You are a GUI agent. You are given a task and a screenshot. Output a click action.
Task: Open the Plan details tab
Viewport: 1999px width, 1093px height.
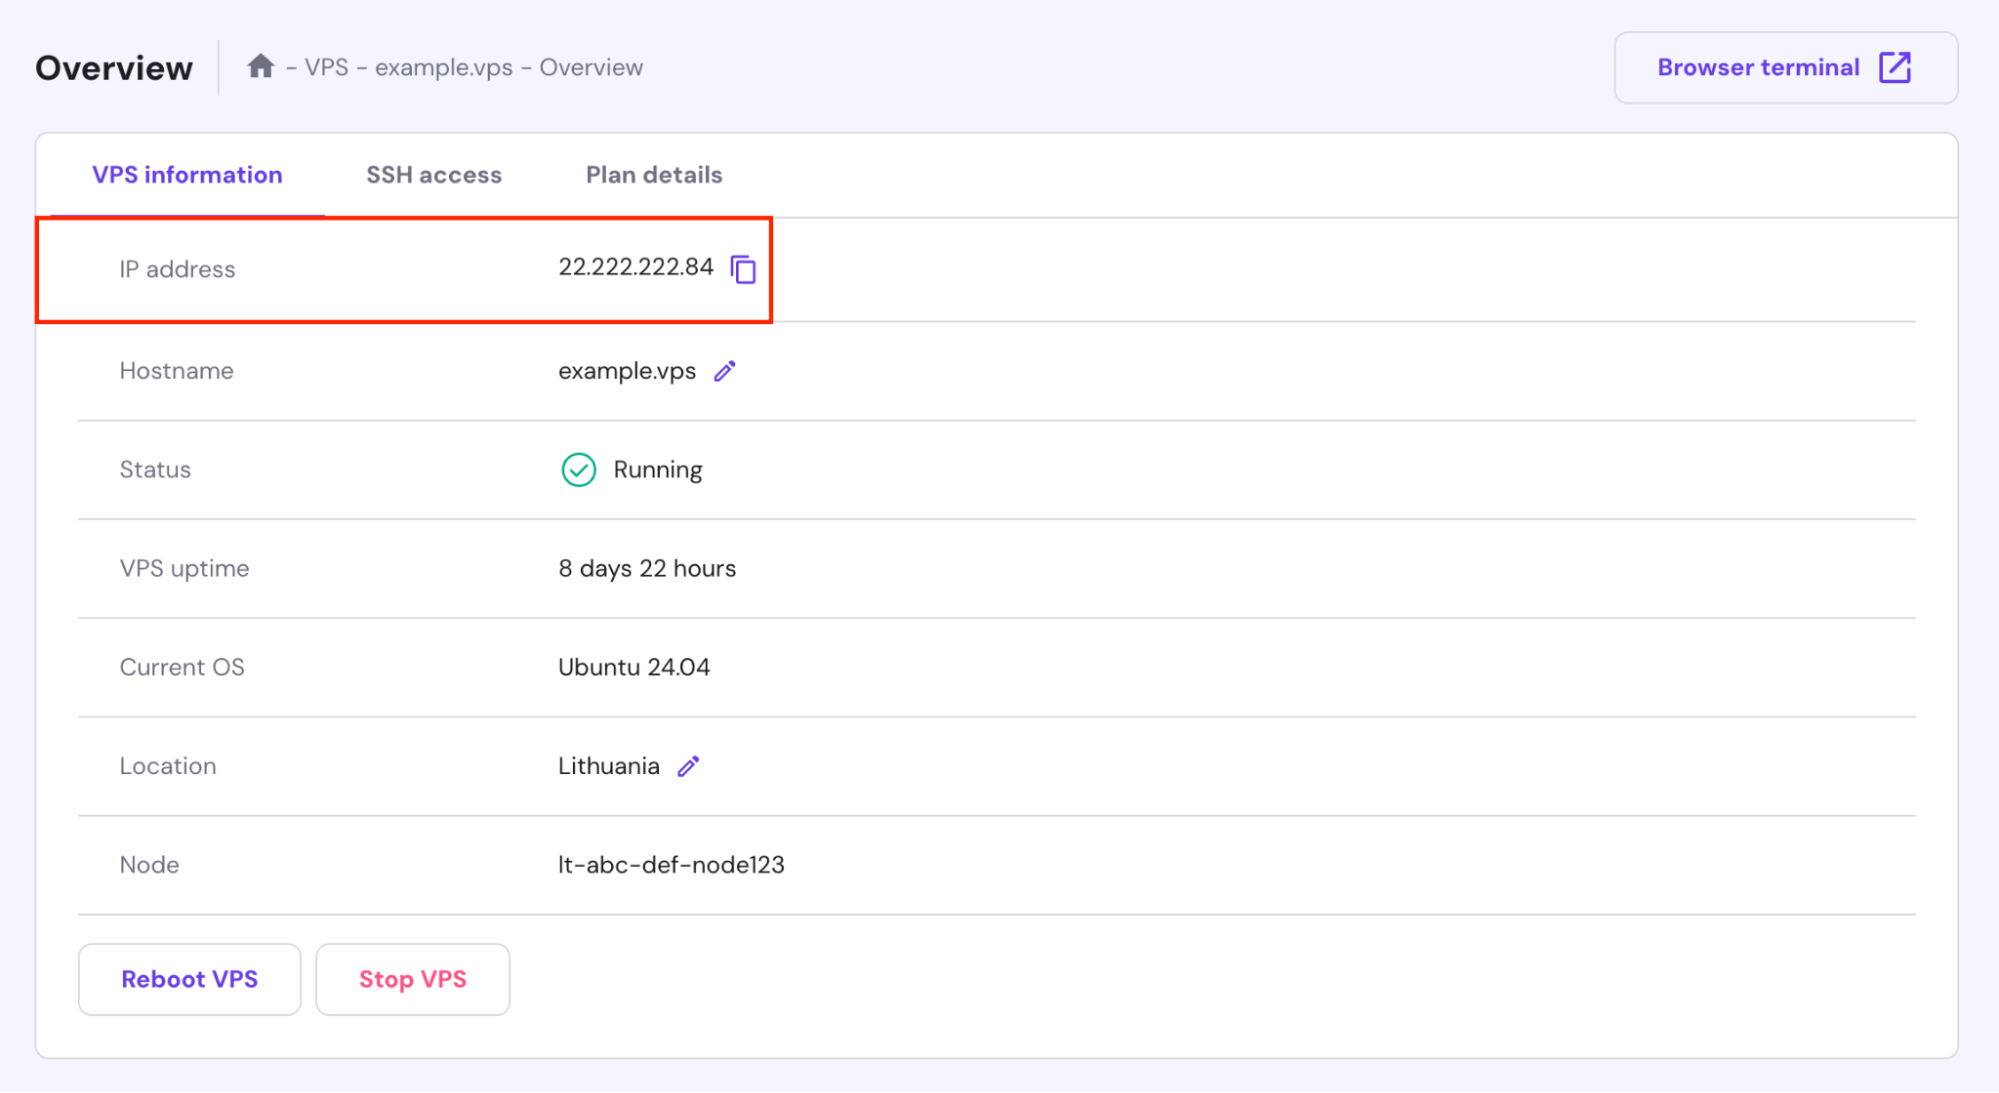(x=654, y=175)
